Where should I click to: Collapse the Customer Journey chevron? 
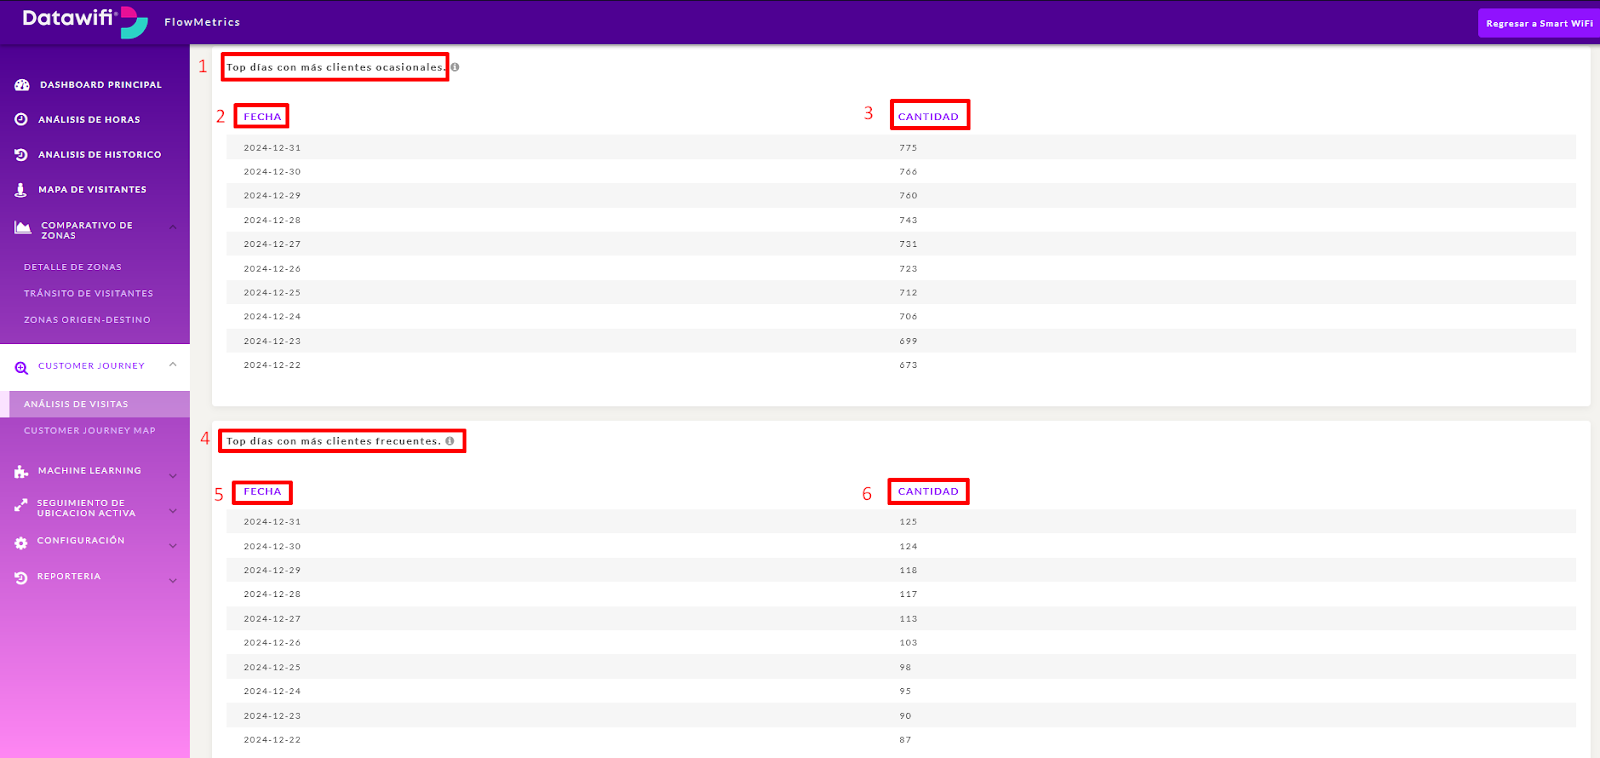coord(173,365)
